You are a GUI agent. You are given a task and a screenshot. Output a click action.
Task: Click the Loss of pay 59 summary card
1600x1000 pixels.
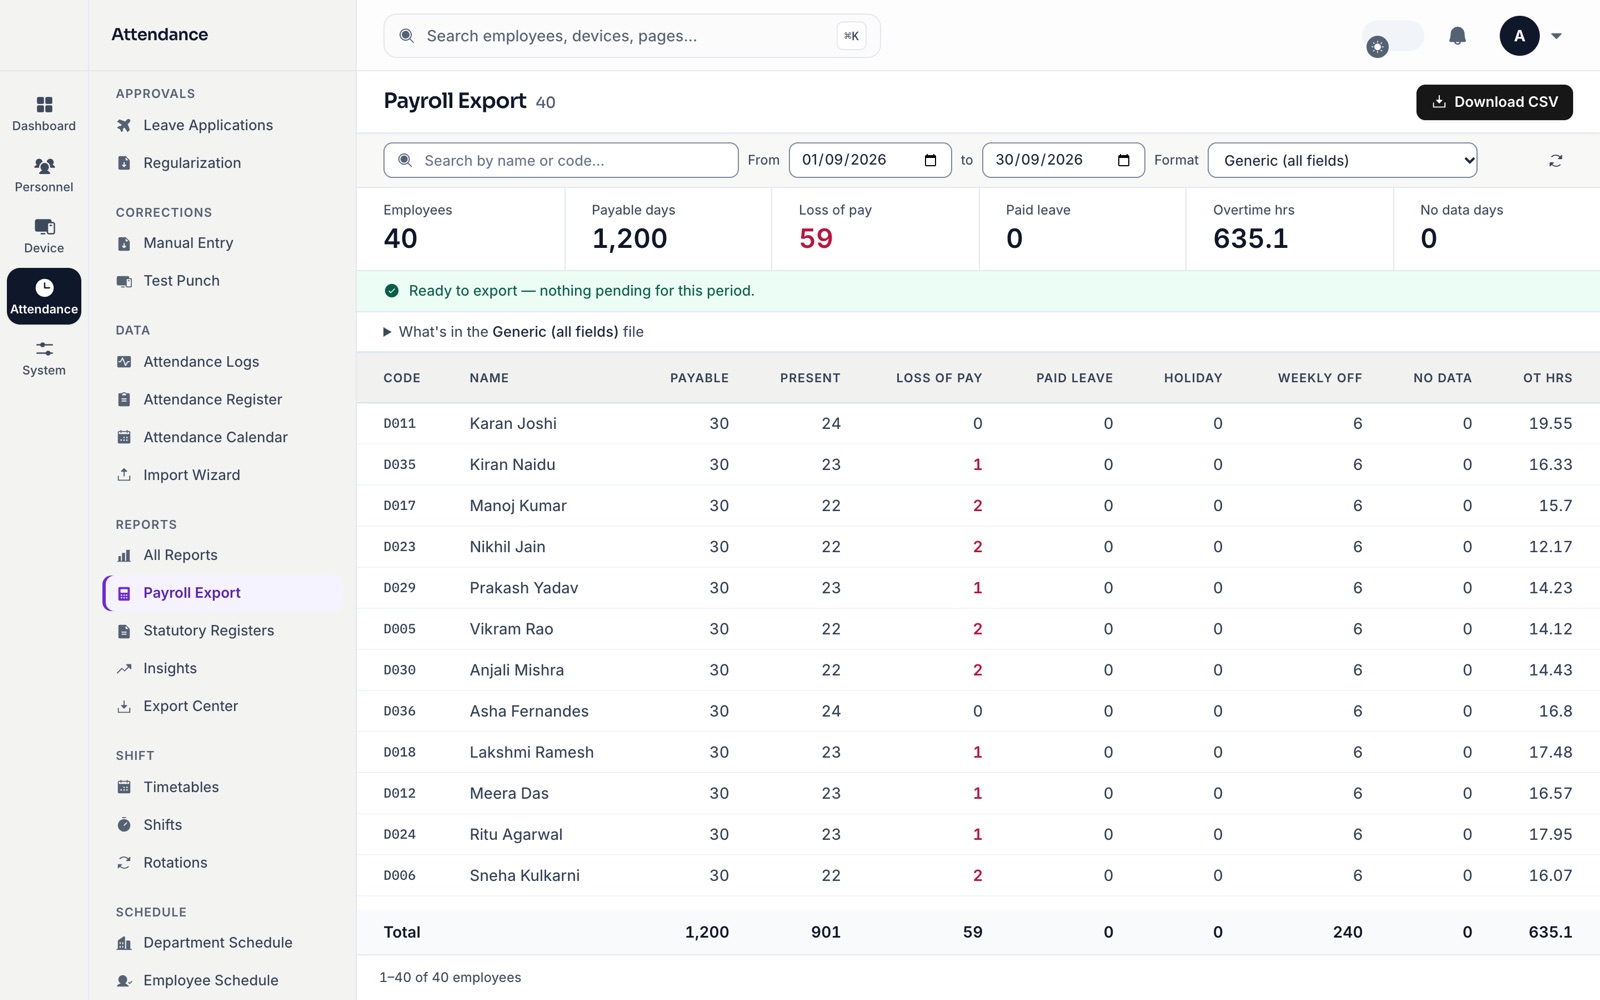875,229
